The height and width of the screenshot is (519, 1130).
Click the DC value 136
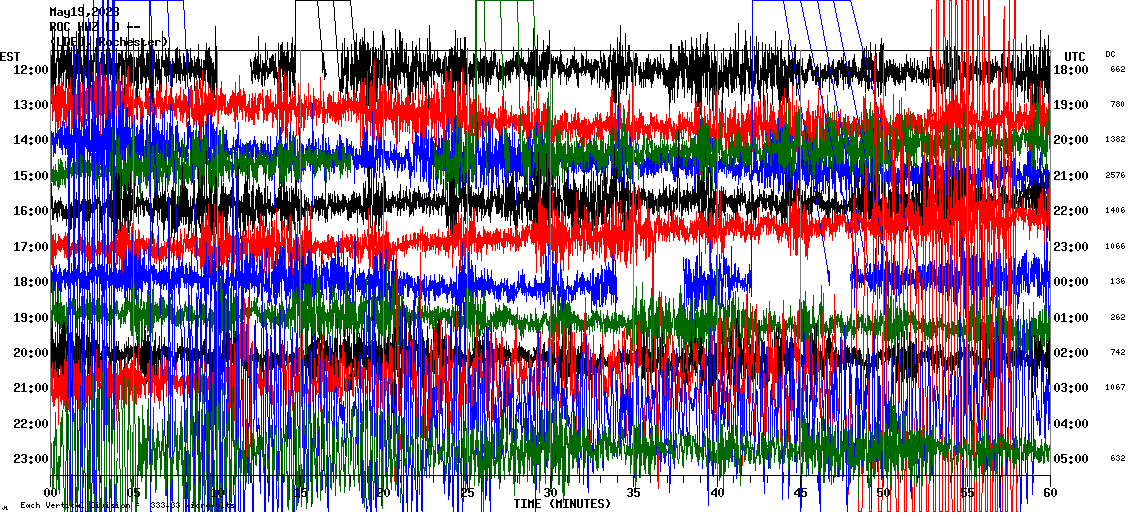(x=1117, y=282)
